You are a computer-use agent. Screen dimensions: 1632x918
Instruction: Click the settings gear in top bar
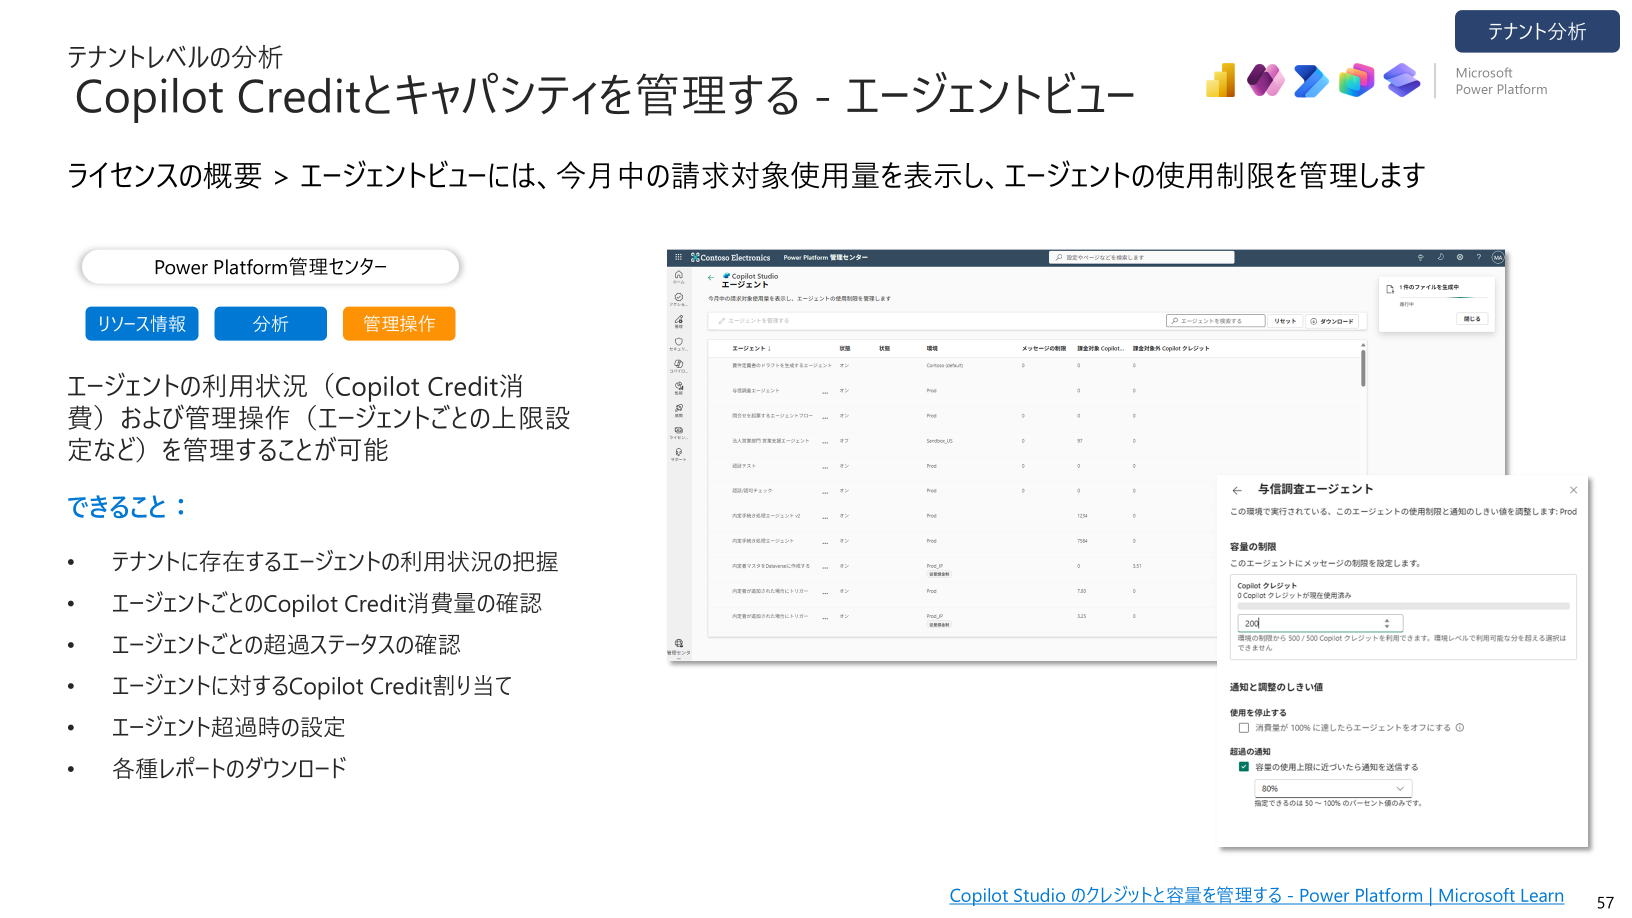pyautogui.click(x=1460, y=257)
